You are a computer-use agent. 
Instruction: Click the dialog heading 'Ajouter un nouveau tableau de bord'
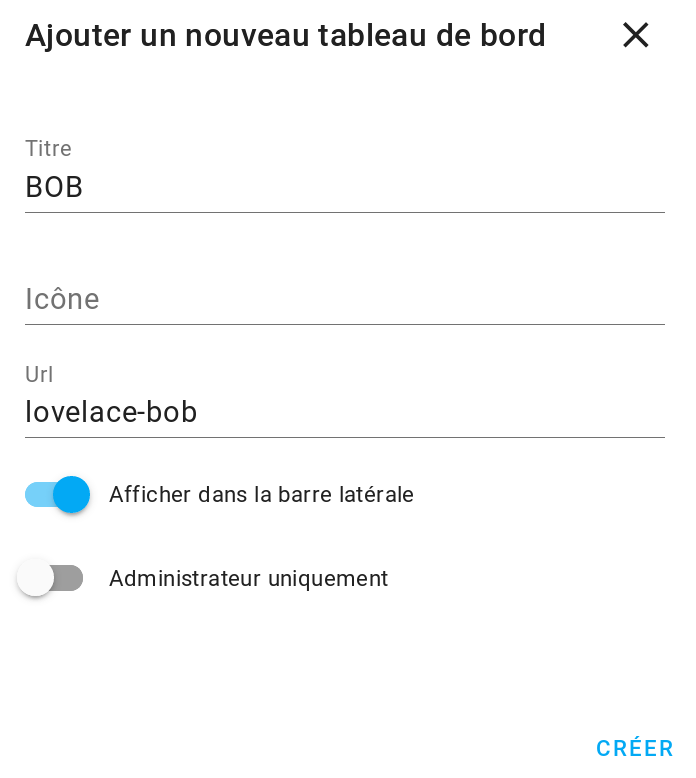(285, 36)
